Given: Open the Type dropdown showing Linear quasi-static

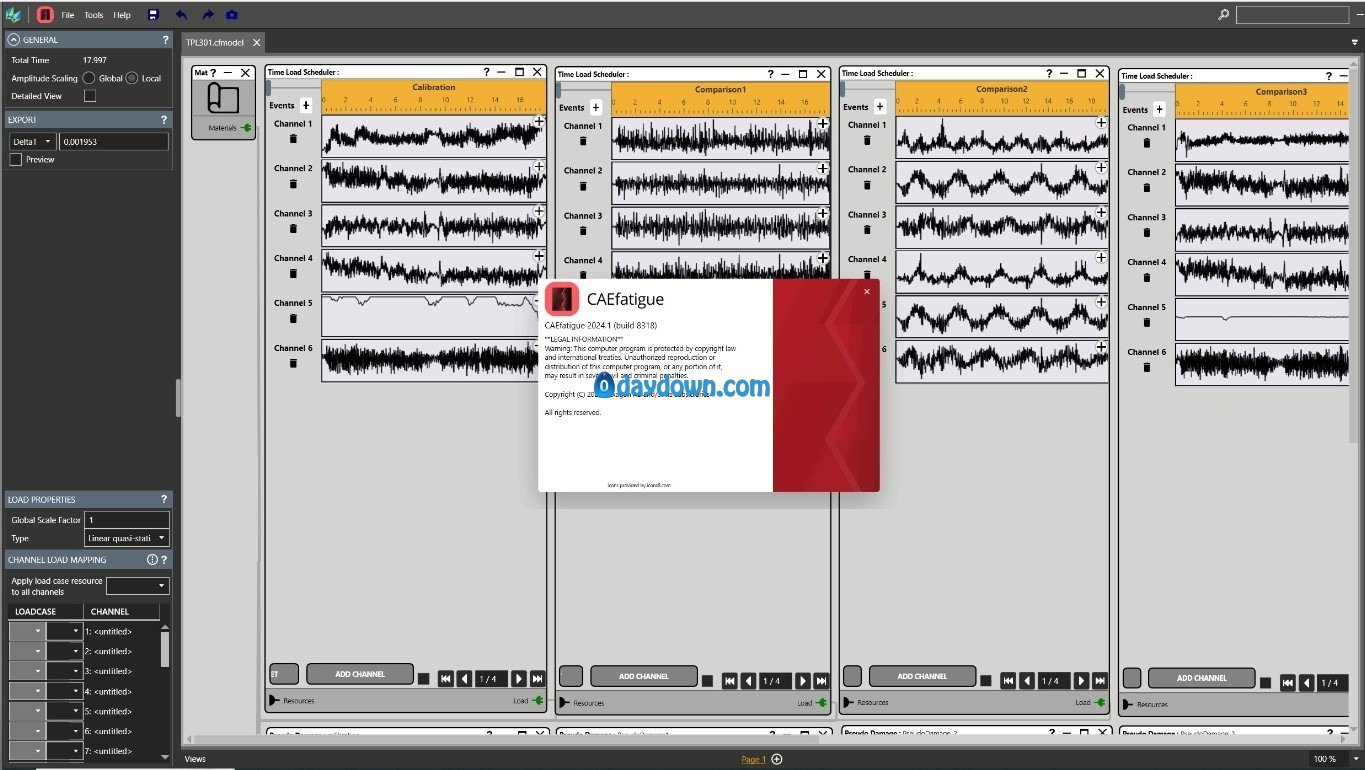Looking at the screenshot, I should pyautogui.click(x=127, y=538).
